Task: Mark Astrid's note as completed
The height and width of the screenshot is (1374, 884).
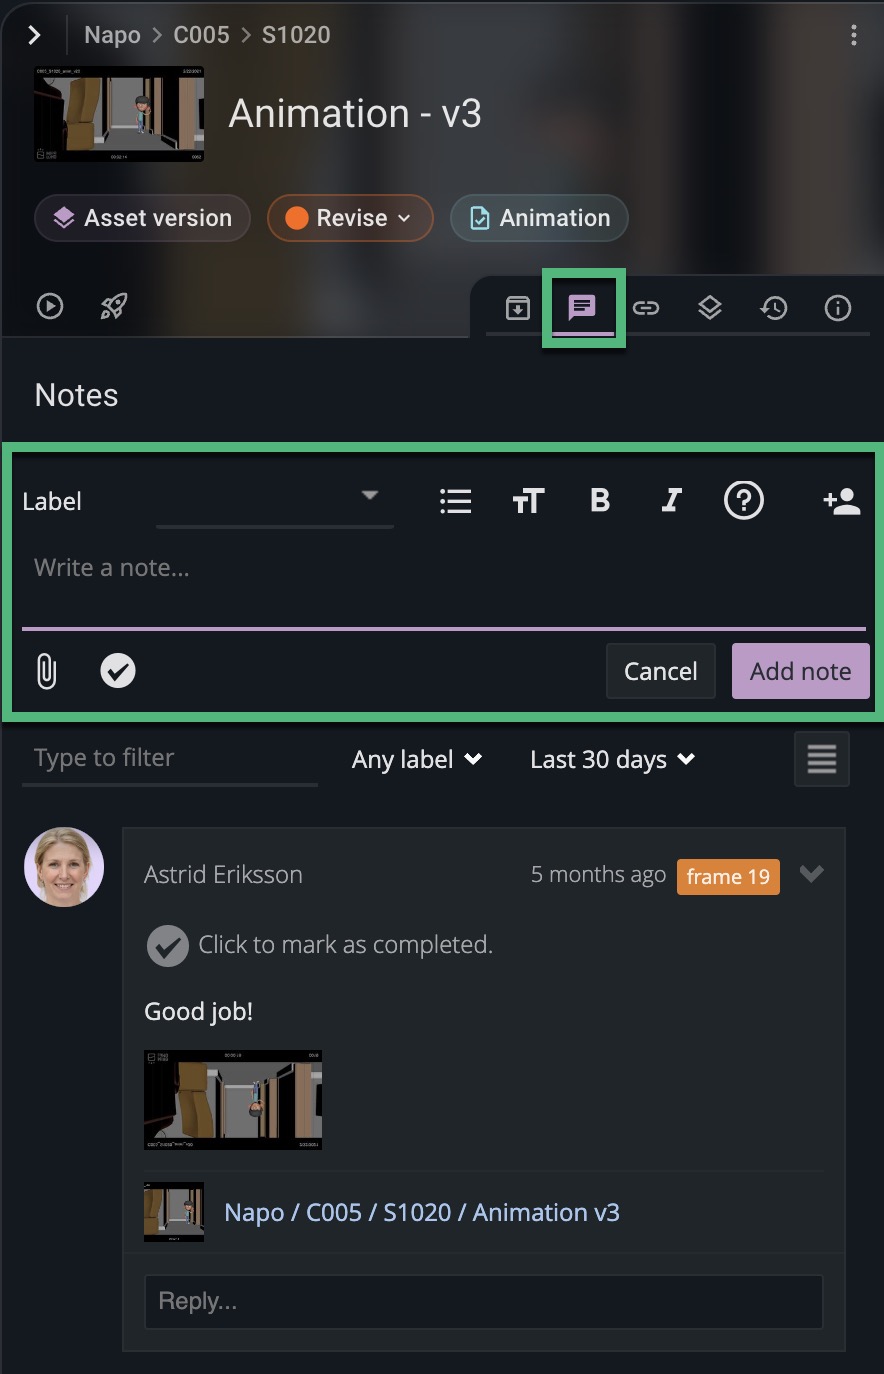Action: click(167, 945)
